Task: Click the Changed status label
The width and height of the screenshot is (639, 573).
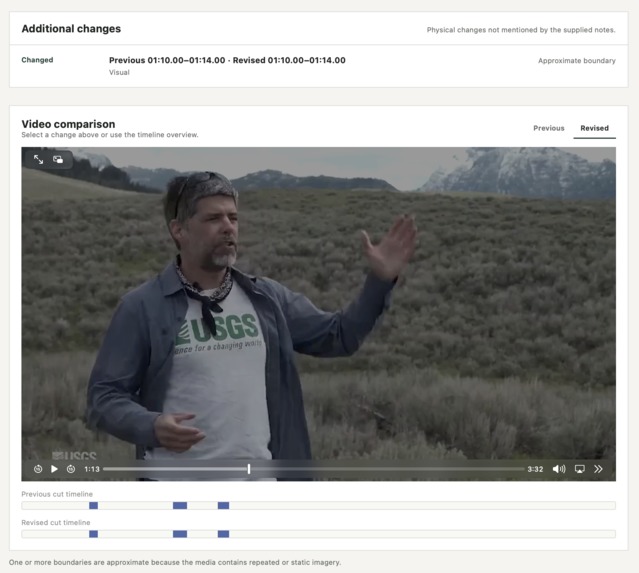Action: click(37, 60)
